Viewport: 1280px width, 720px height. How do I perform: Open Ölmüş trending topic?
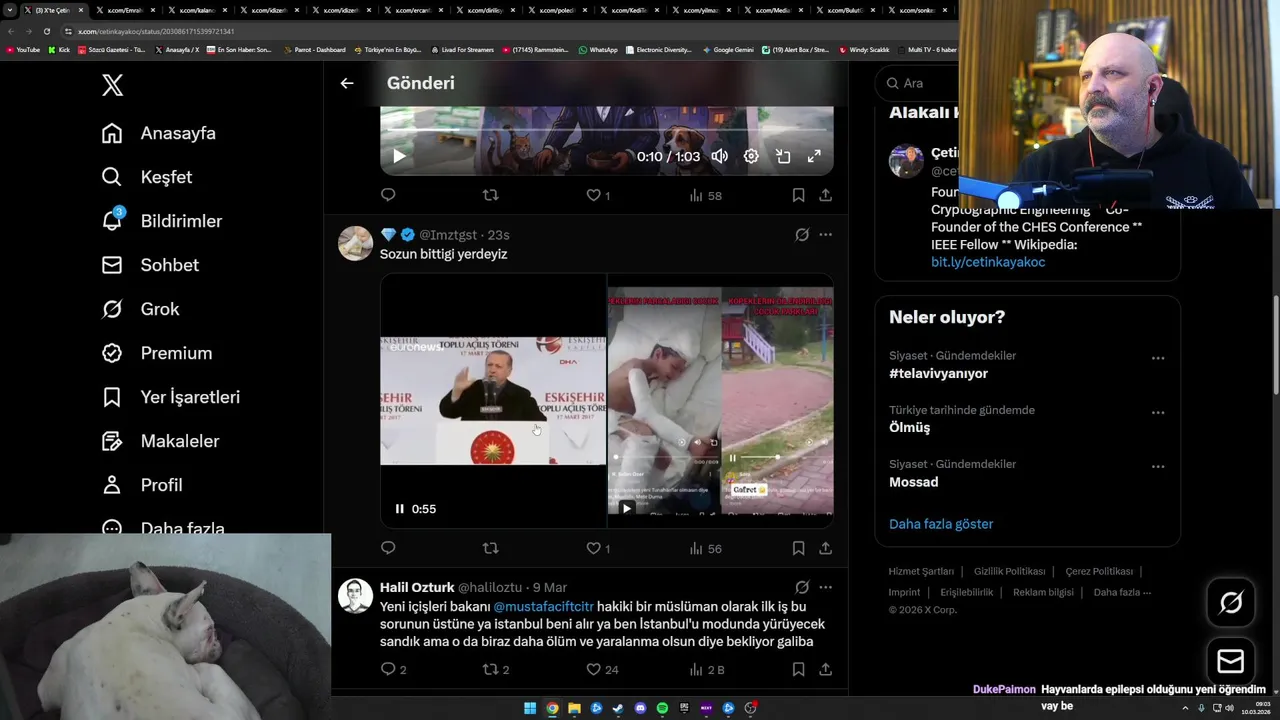tap(909, 427)
